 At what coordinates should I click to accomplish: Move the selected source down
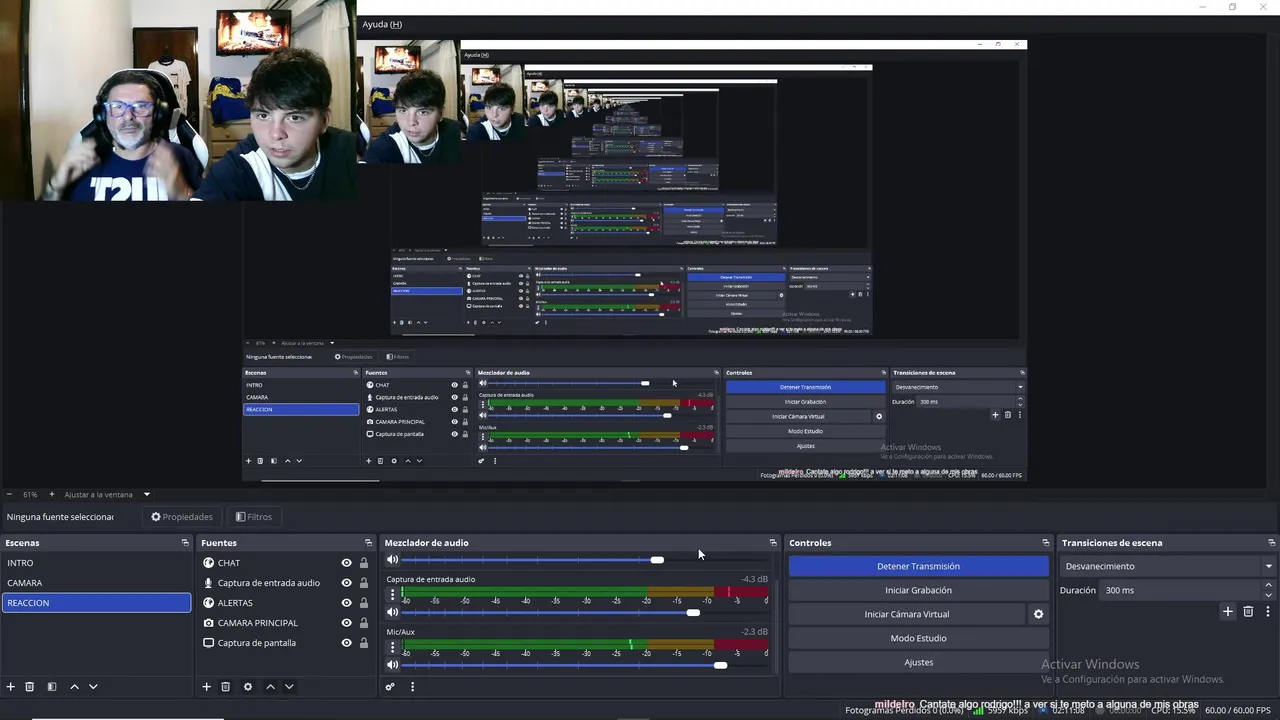[289, 687]
